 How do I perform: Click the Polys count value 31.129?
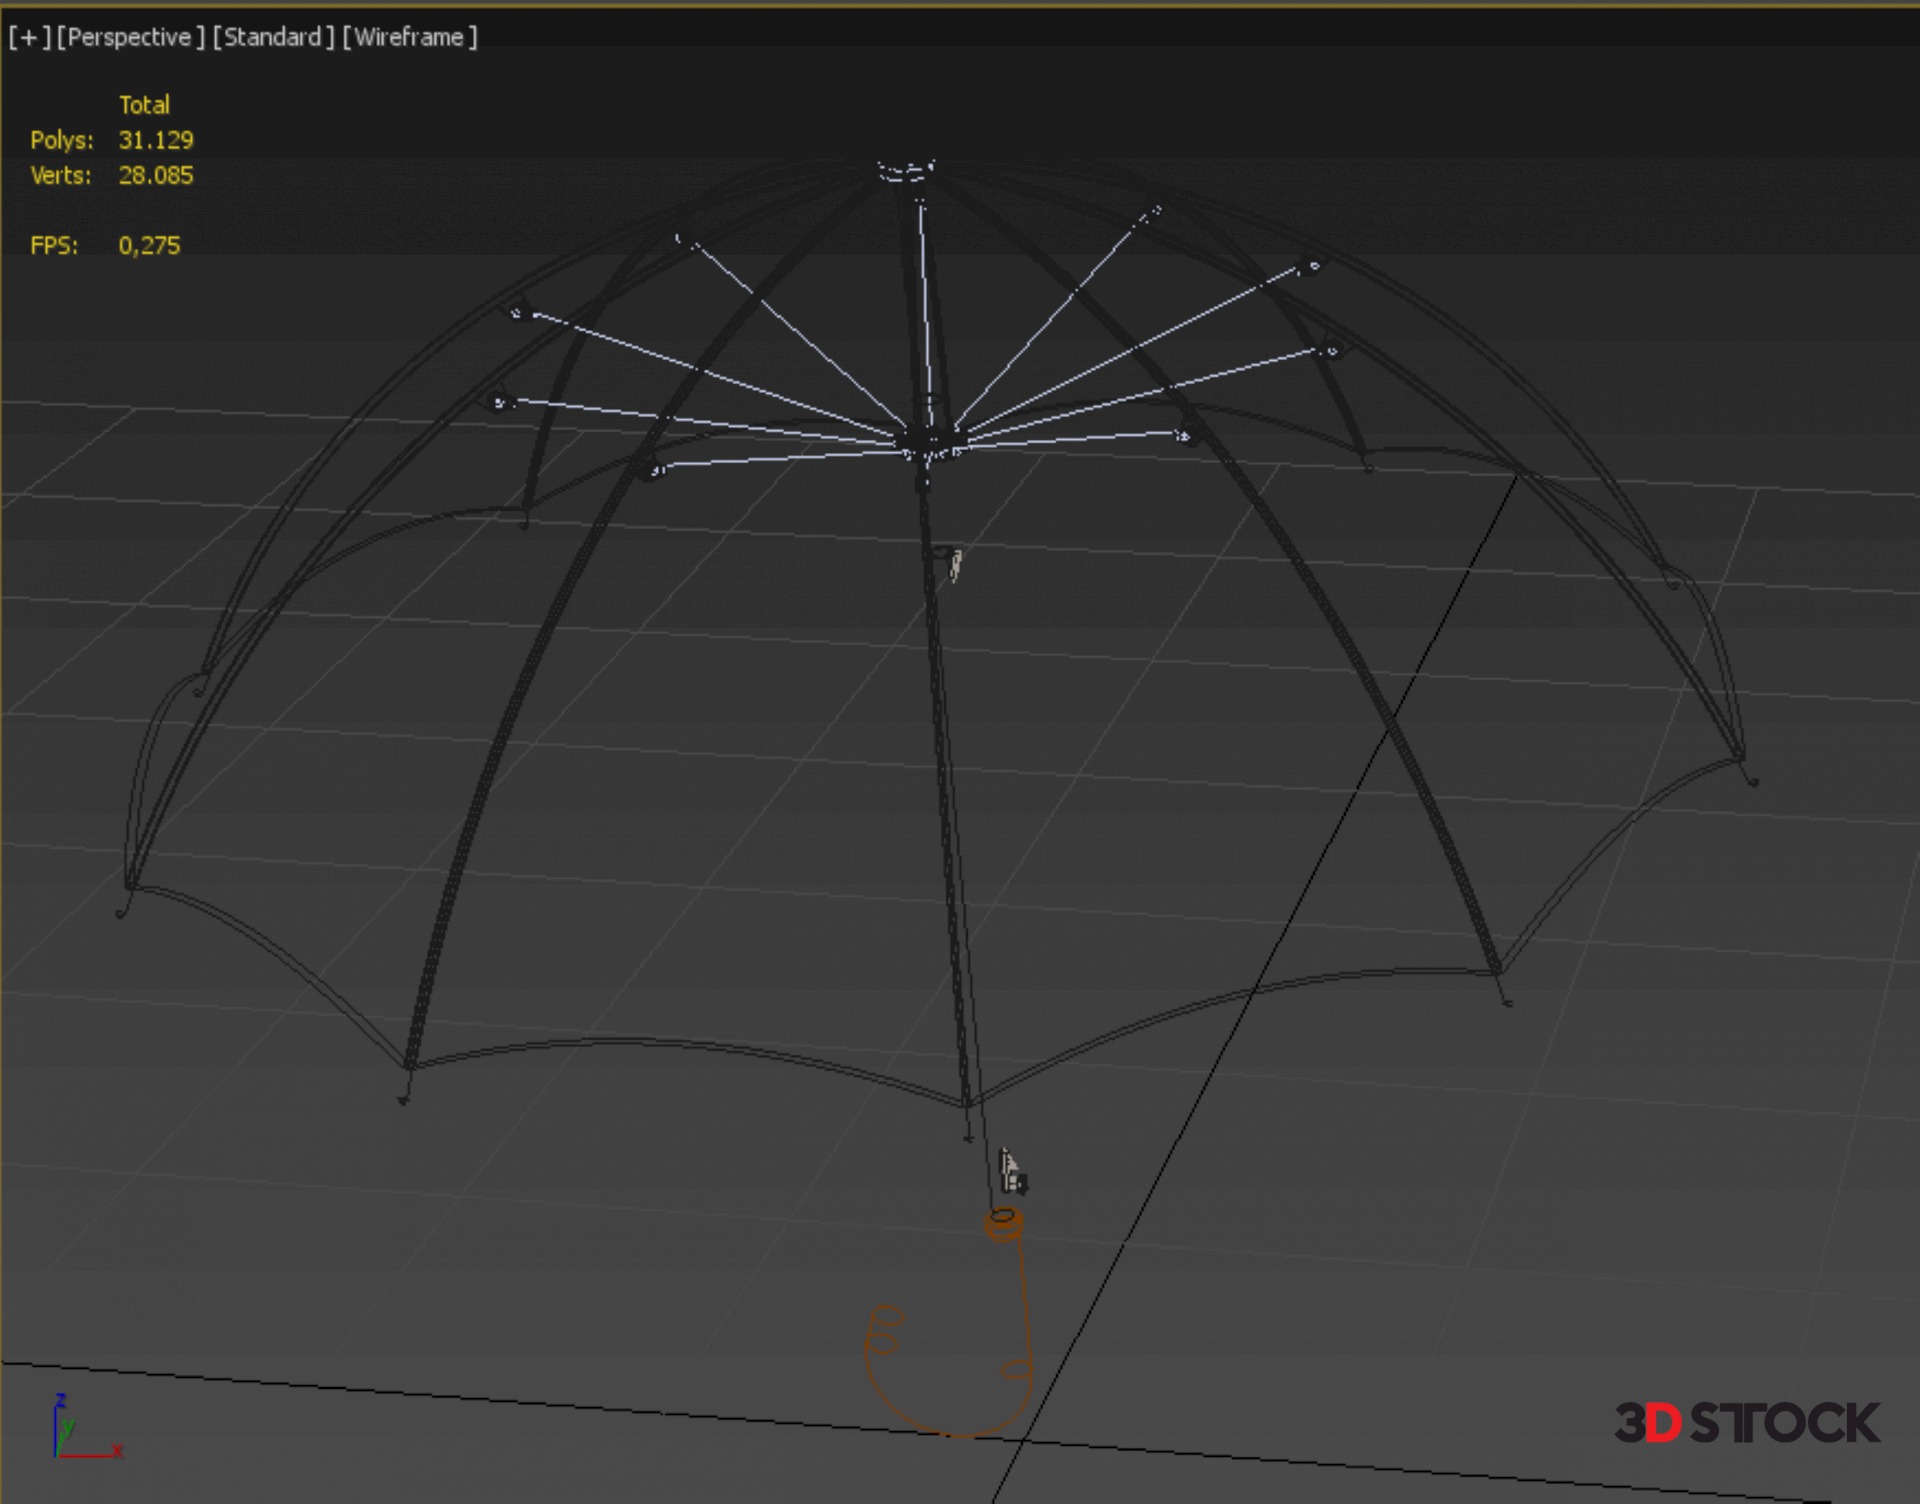[x=156, y=140]
